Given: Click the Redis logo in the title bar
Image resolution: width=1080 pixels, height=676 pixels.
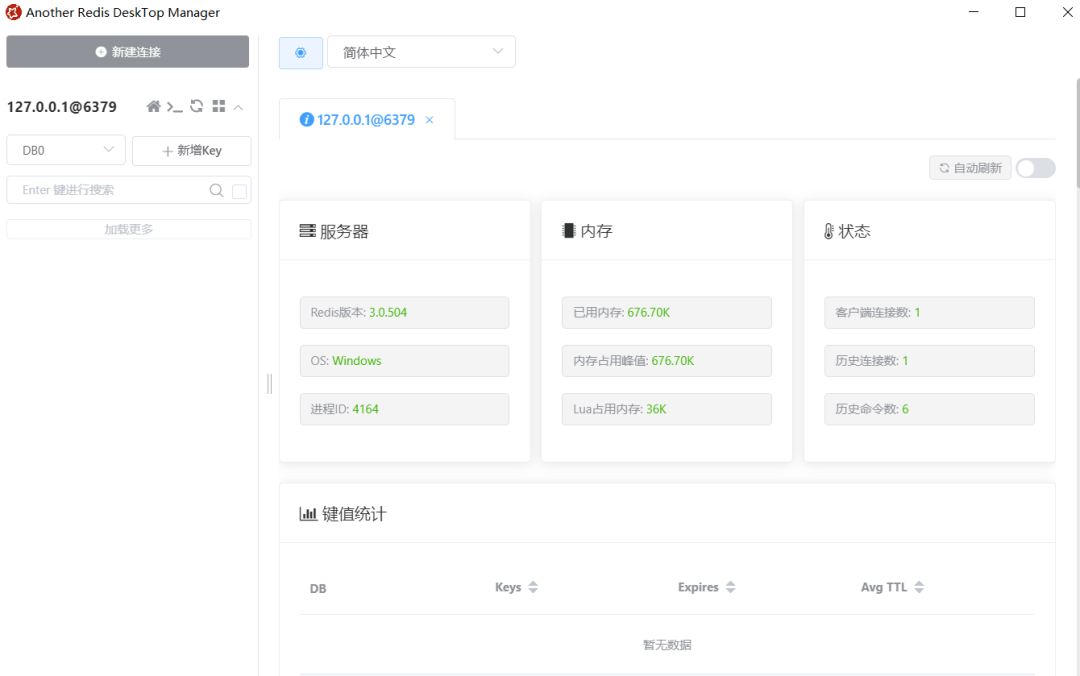Looking at the screenshot, I should (14, 13).
